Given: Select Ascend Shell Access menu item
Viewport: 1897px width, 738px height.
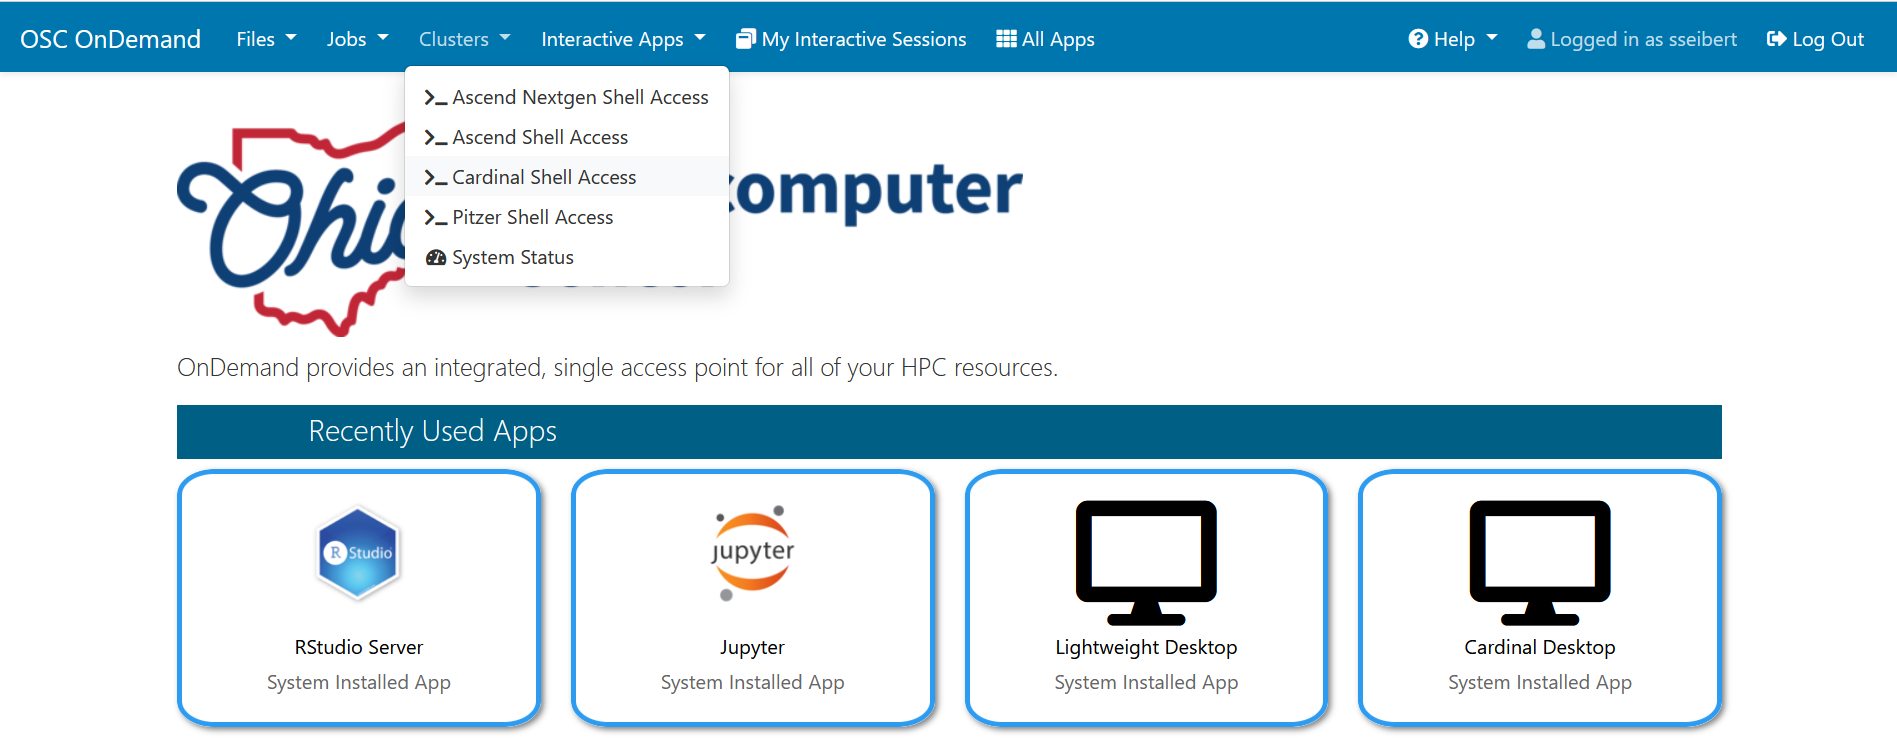Looking at the screenshot, I should [567, 137].
